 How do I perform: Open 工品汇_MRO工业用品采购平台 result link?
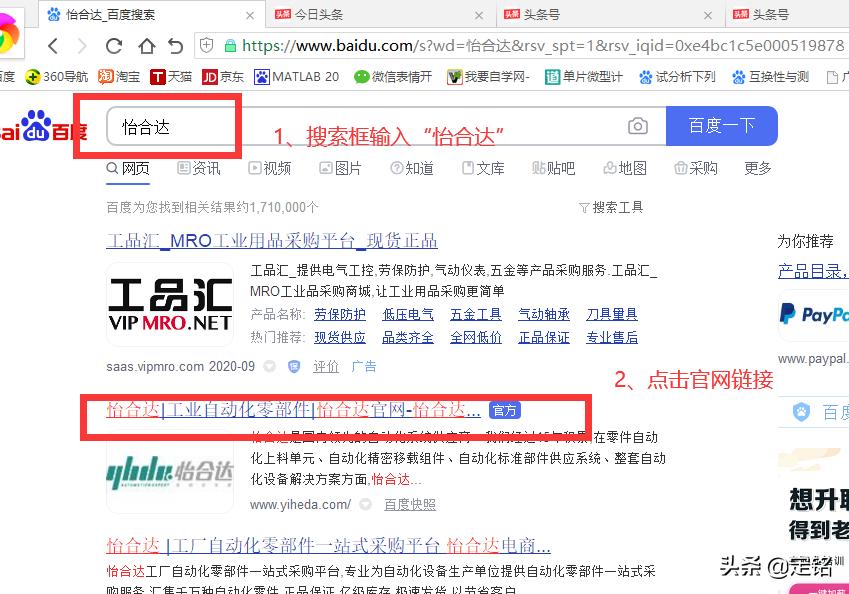[272, 241]
